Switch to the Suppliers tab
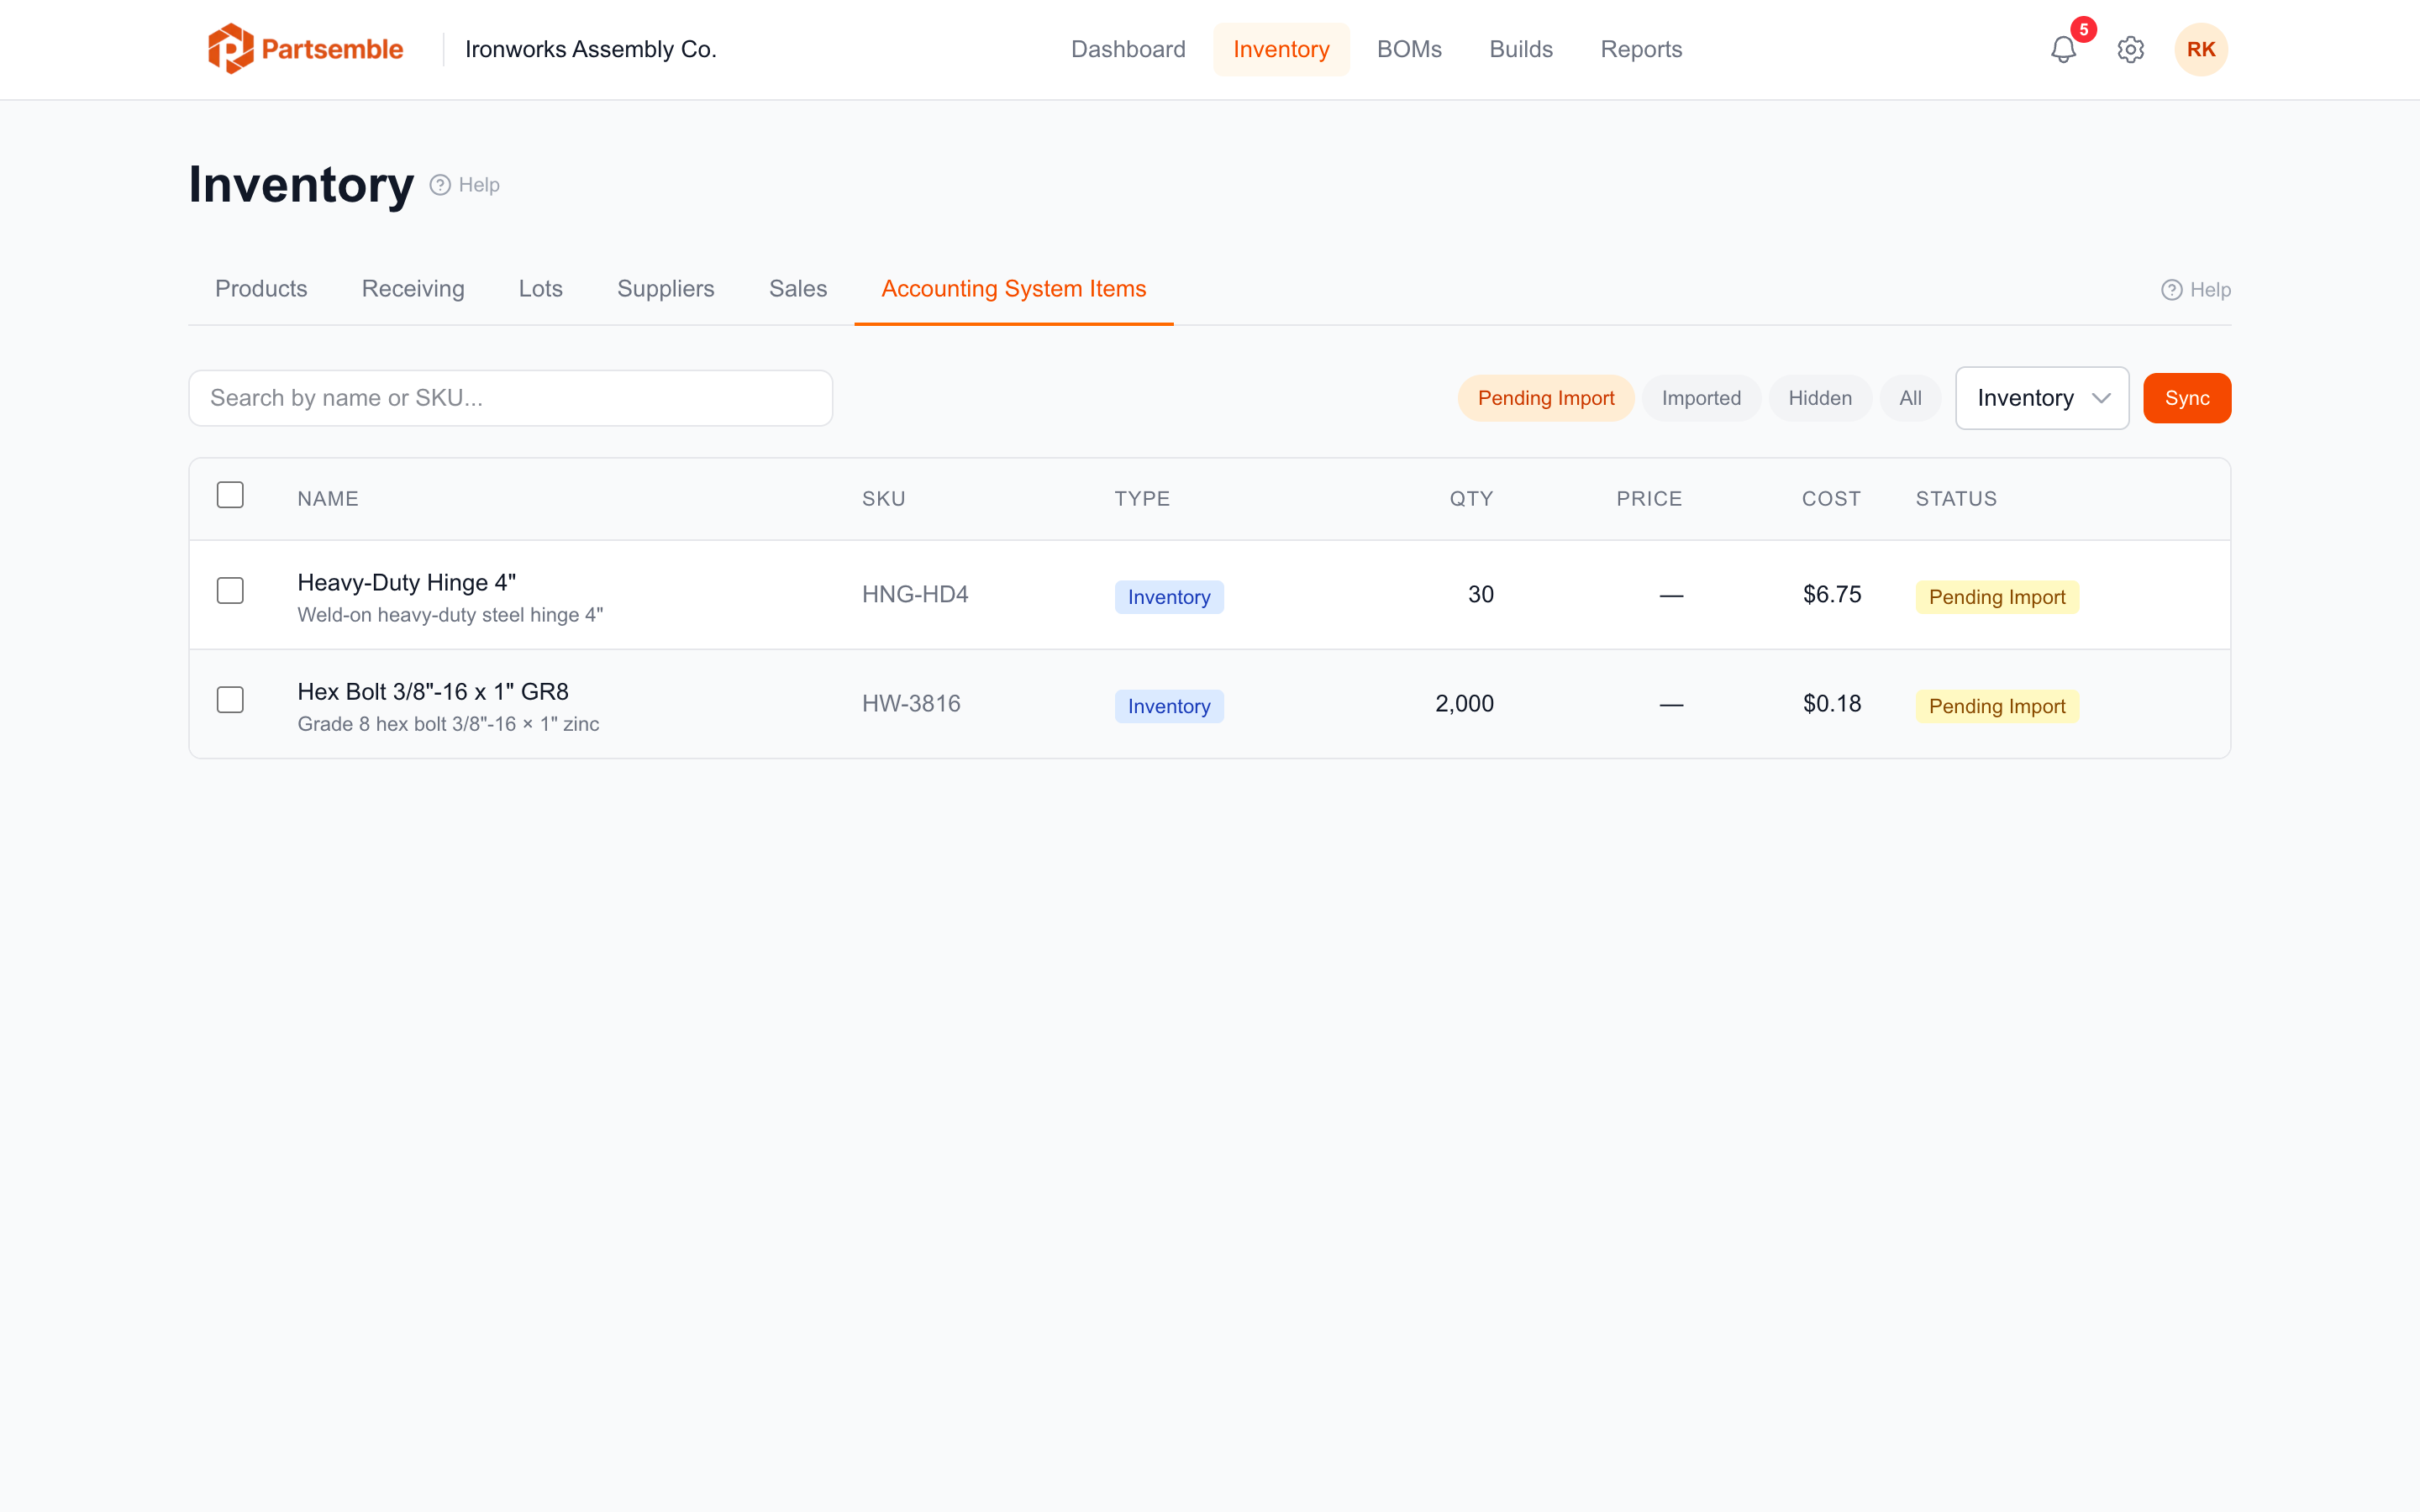Screen dimensions: 2420x1512 (x=665, y=289)
